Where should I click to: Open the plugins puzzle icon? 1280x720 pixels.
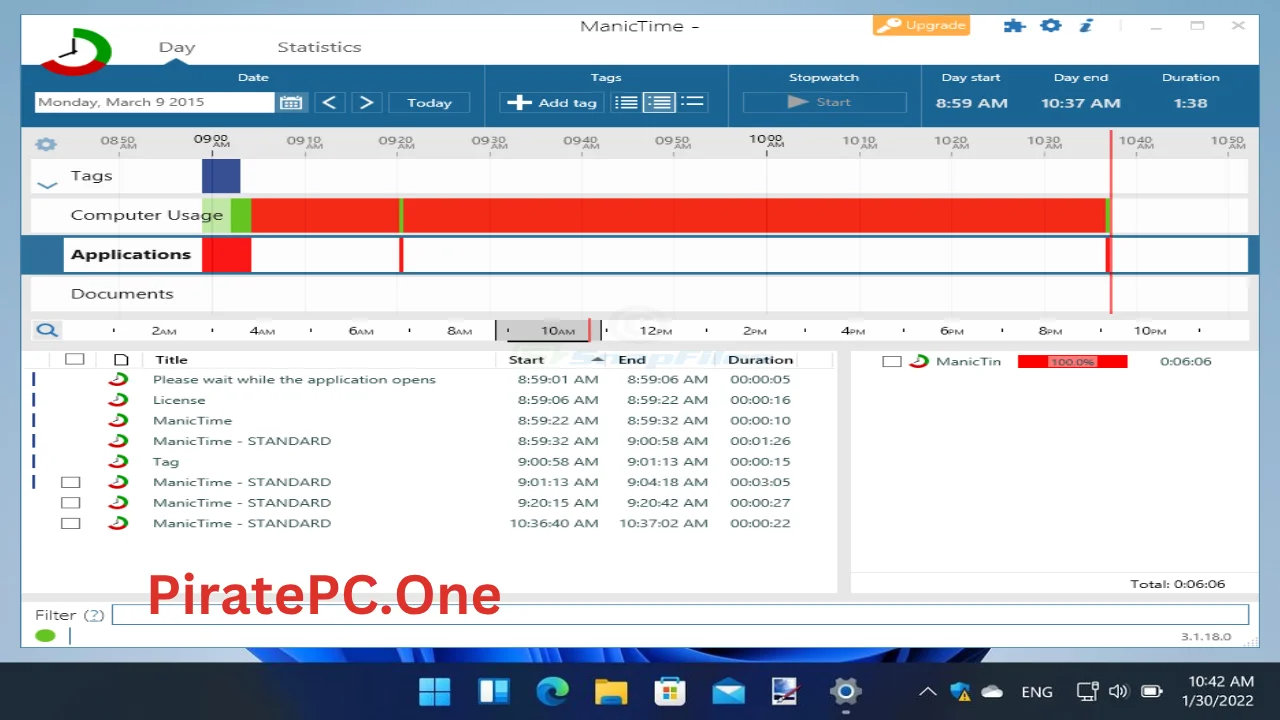(x=1014, y=25)
